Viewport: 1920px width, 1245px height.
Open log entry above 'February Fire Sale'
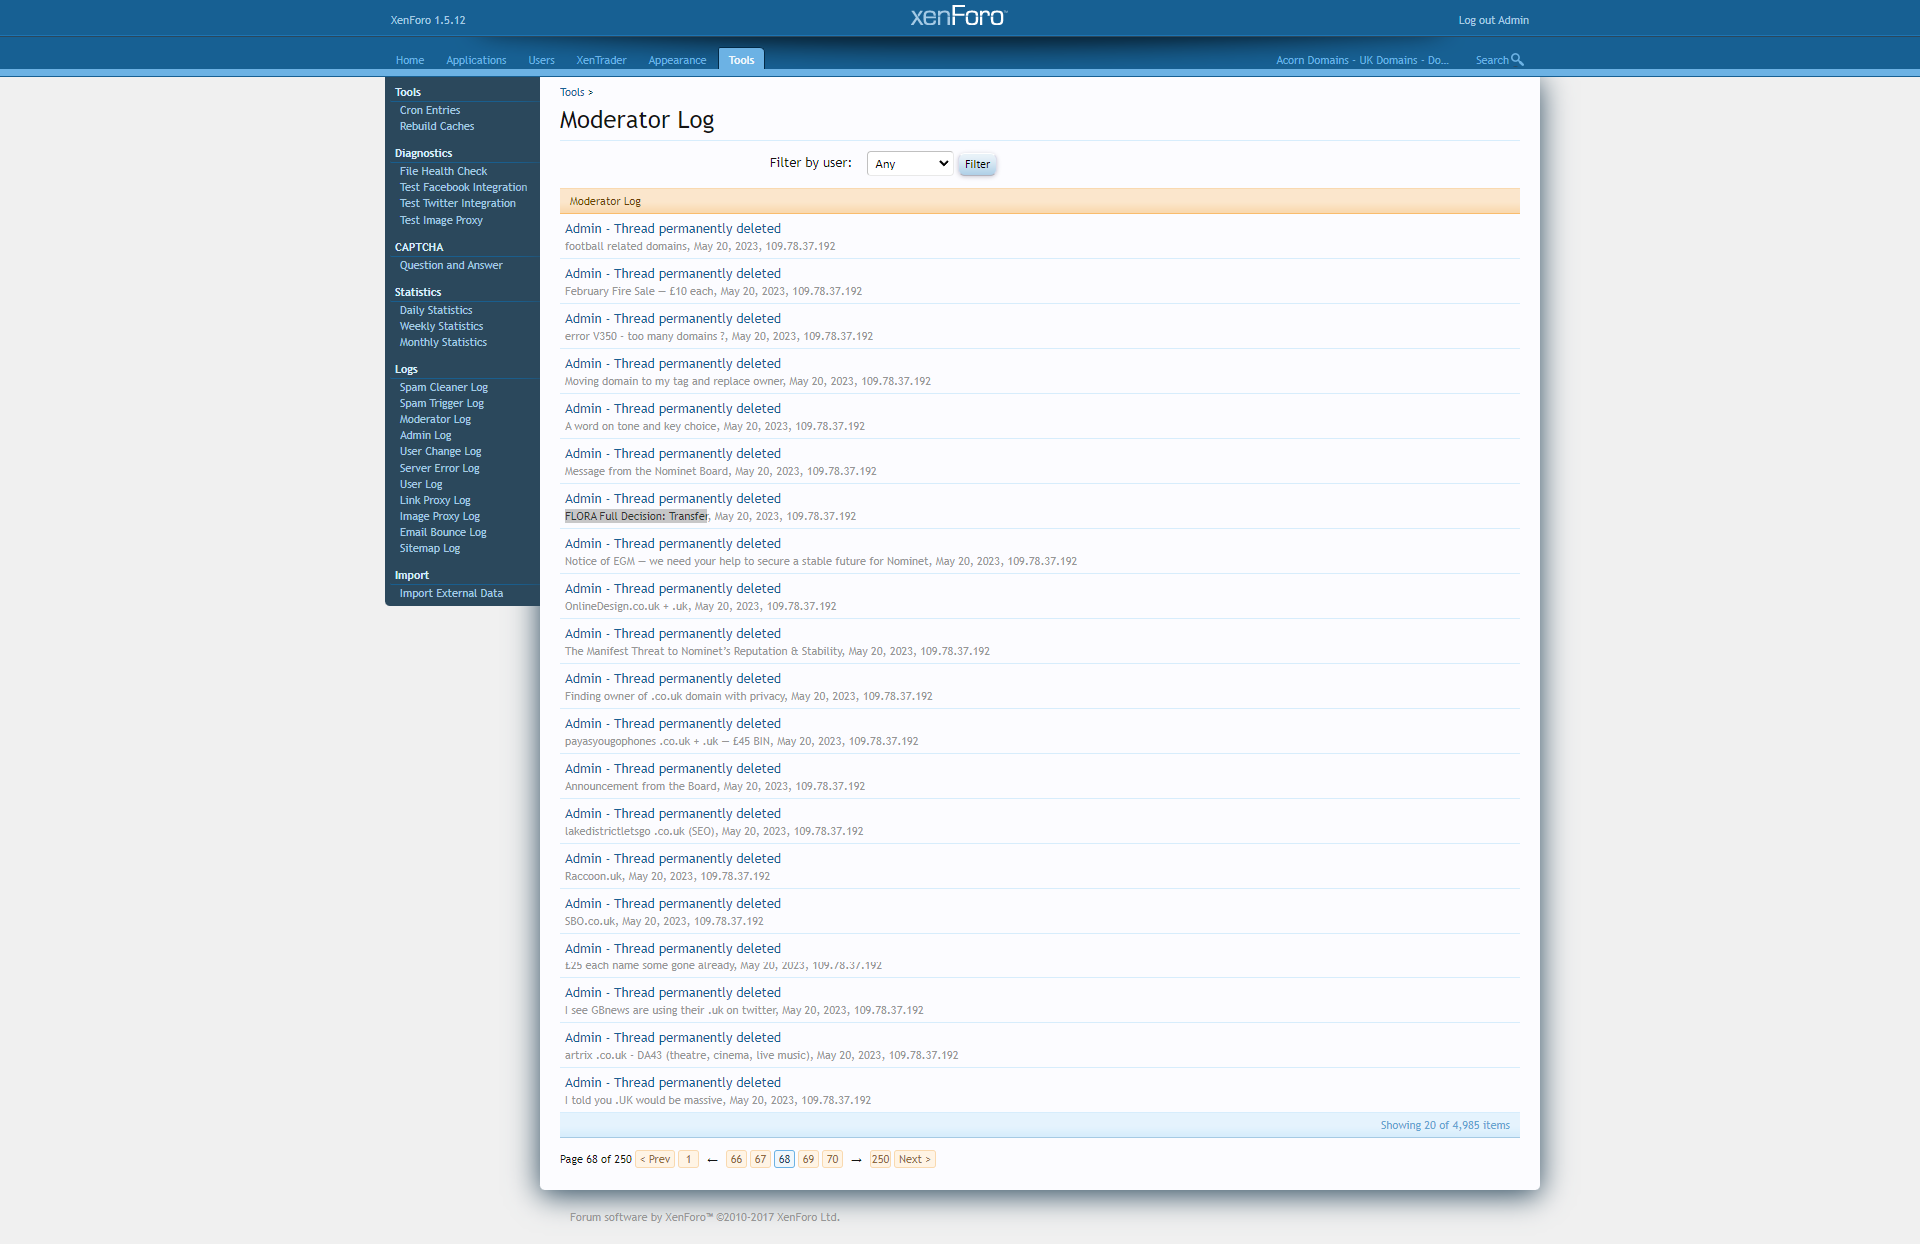673,274
